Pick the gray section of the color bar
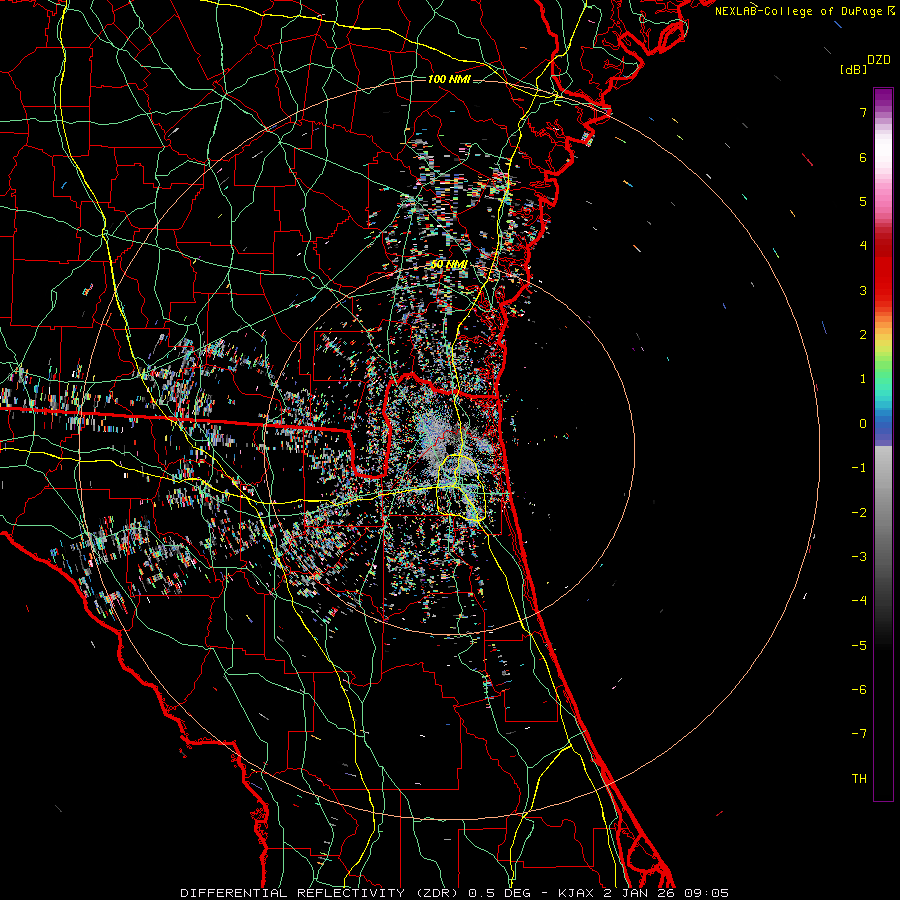The image size is (900, 900). pos(882,480)
